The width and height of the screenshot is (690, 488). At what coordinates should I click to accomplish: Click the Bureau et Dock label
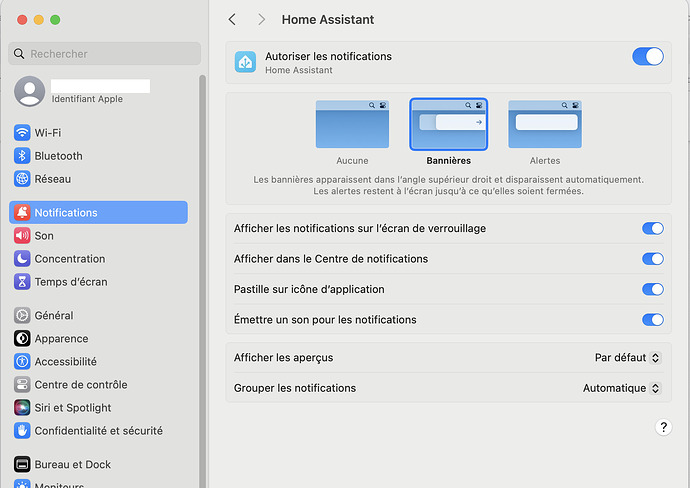pos(73,464)
